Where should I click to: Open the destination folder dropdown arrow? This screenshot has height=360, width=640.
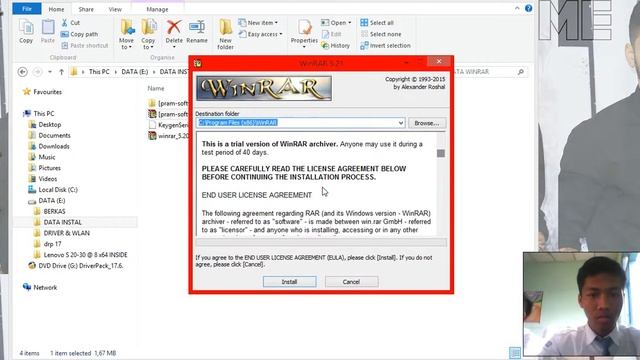401,123
